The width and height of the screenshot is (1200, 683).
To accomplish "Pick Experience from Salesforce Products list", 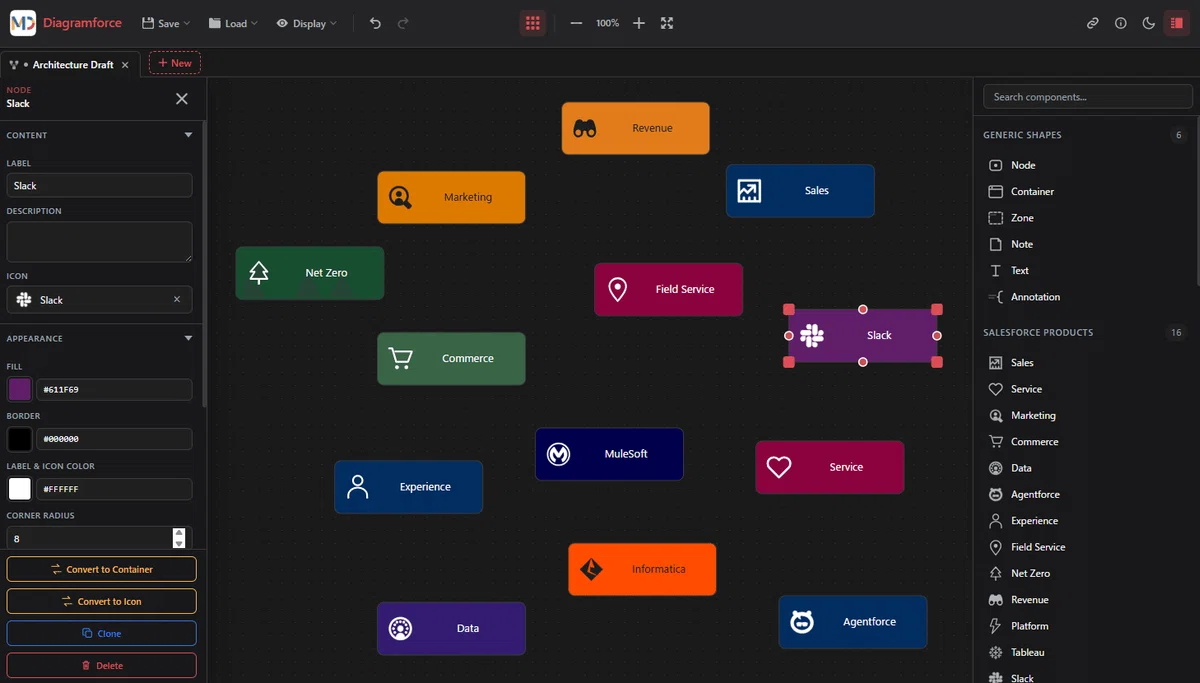I will coord(1088,521).
